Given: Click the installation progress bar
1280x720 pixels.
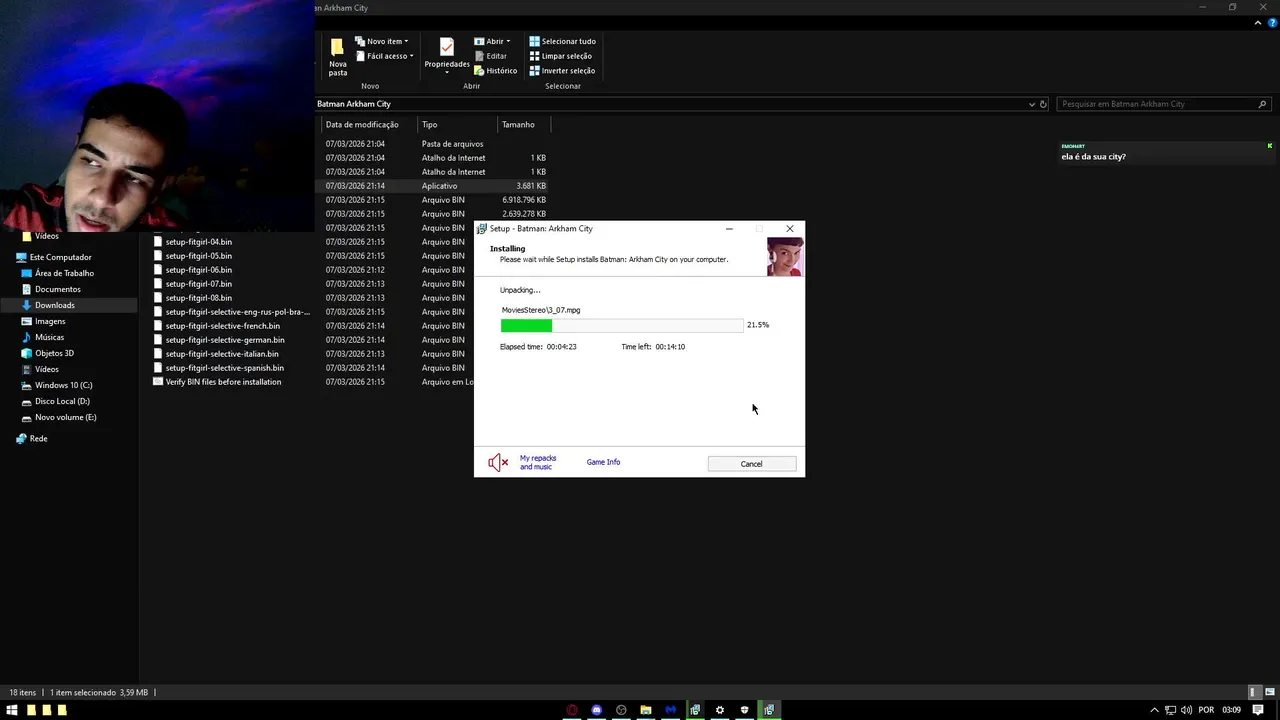Looking at the screenshot, I should click(622, 325).
